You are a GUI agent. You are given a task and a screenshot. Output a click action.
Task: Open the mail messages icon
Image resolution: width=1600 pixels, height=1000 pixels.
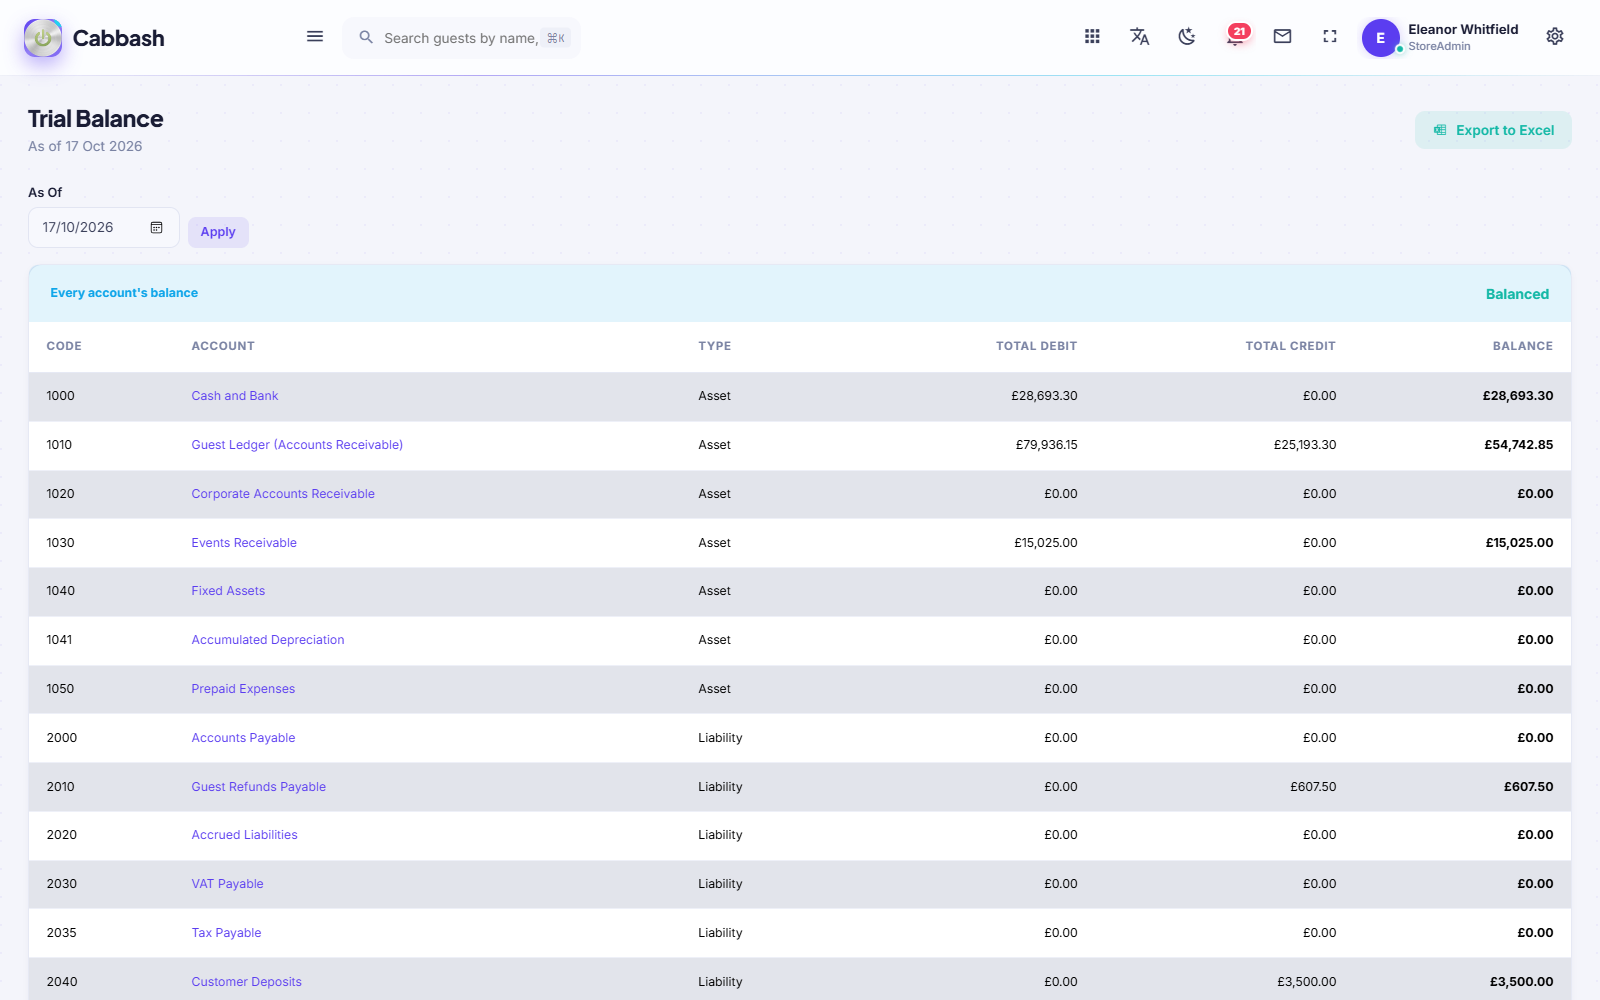coord(1282,37)
